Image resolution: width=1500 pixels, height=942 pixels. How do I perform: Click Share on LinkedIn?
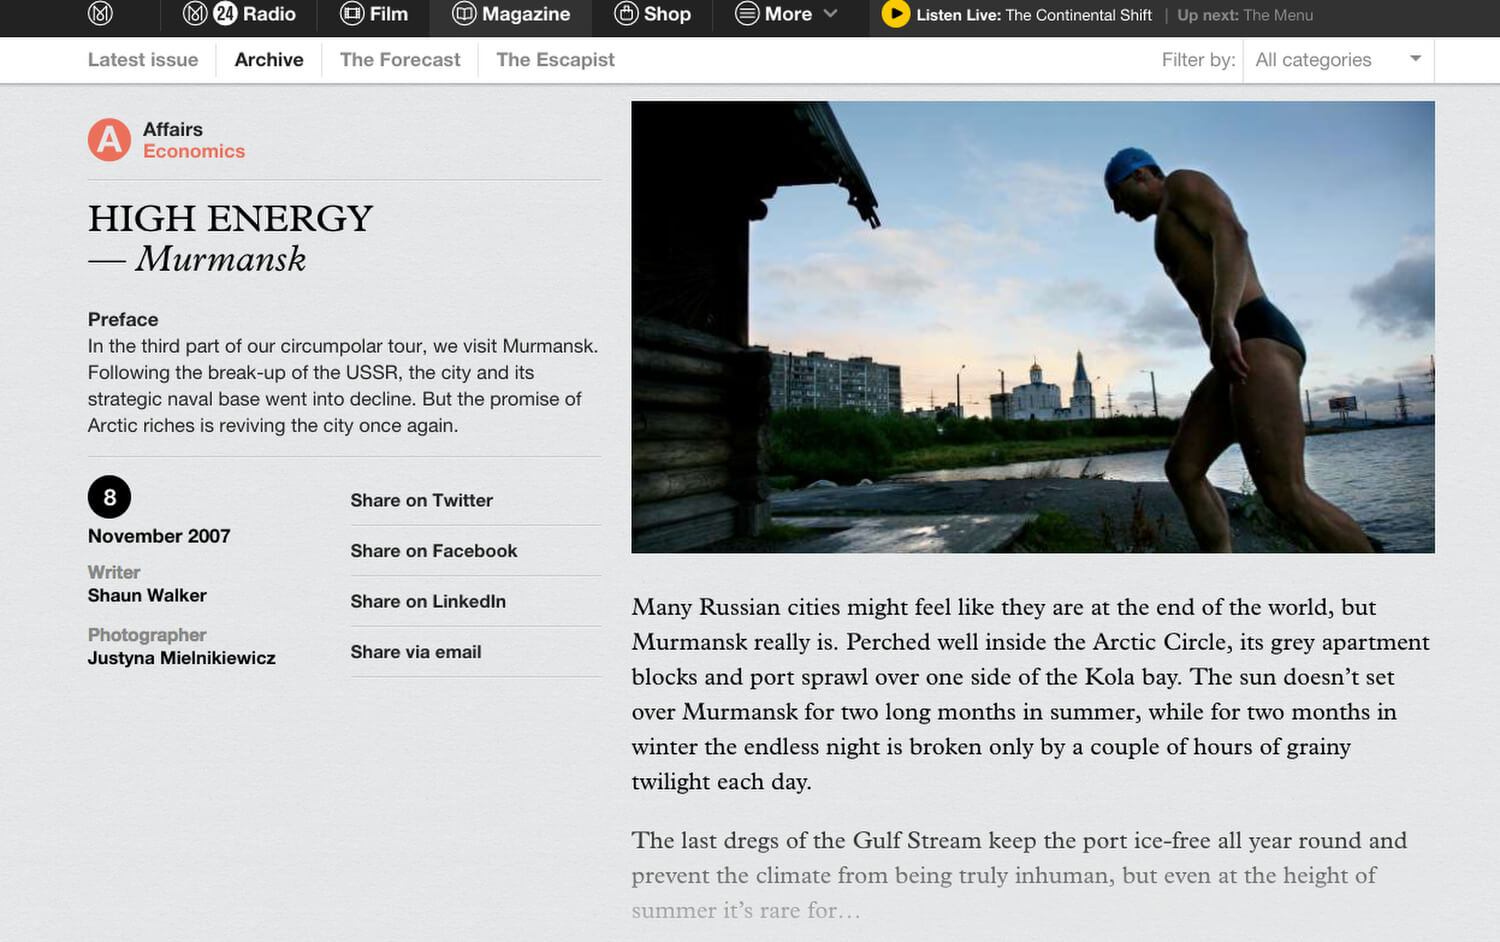click(428, 601)
